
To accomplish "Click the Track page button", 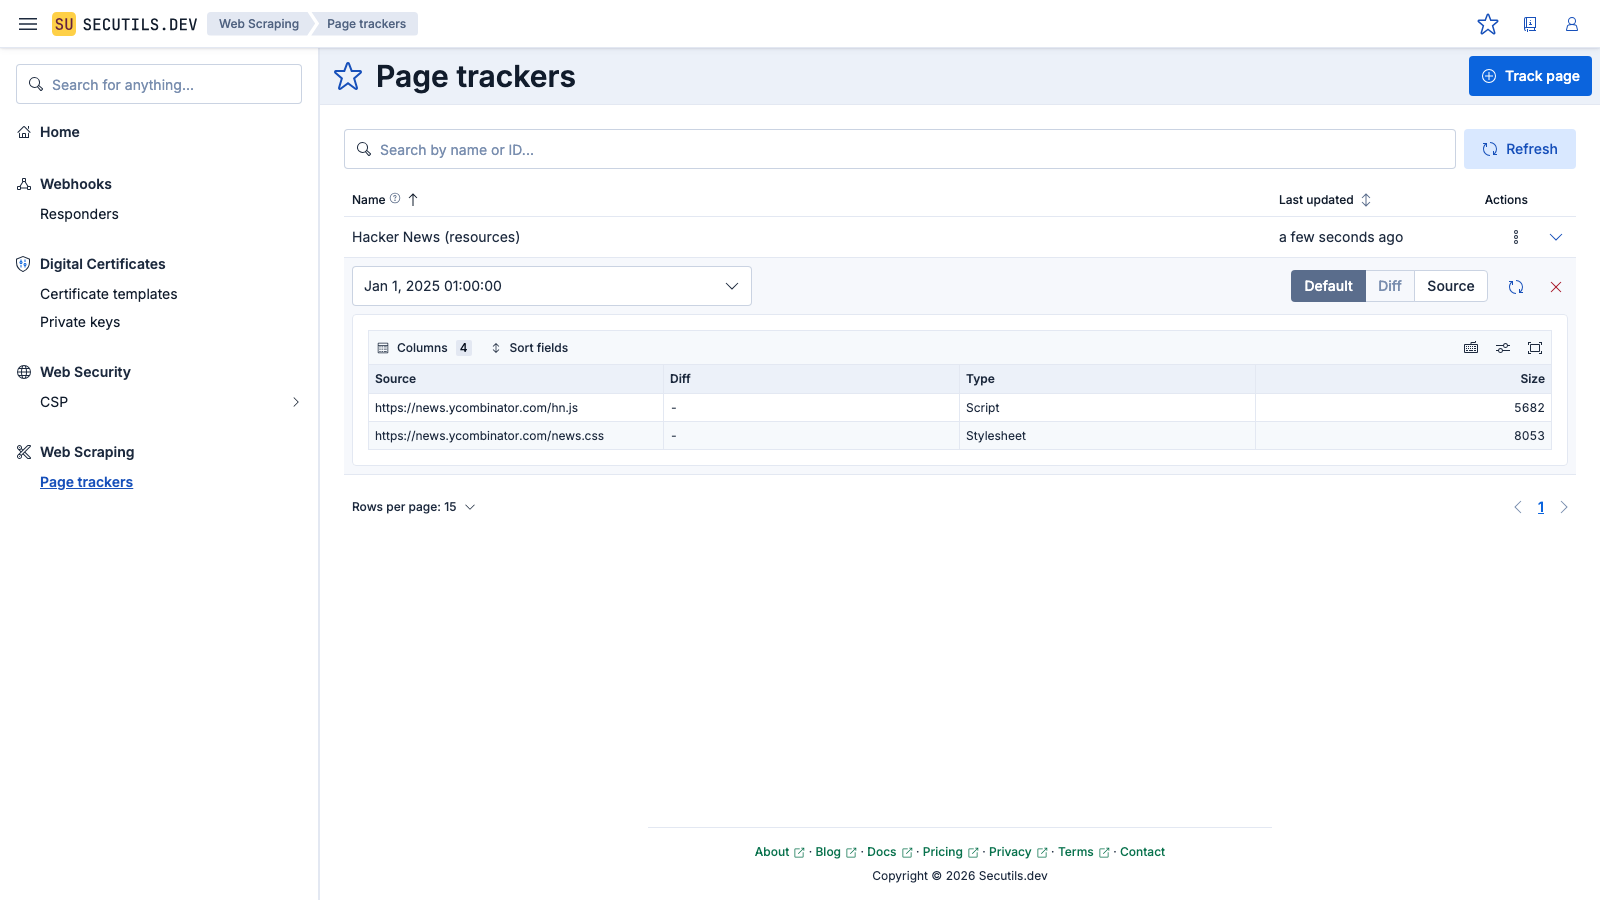I will [x=1530, y=76].
